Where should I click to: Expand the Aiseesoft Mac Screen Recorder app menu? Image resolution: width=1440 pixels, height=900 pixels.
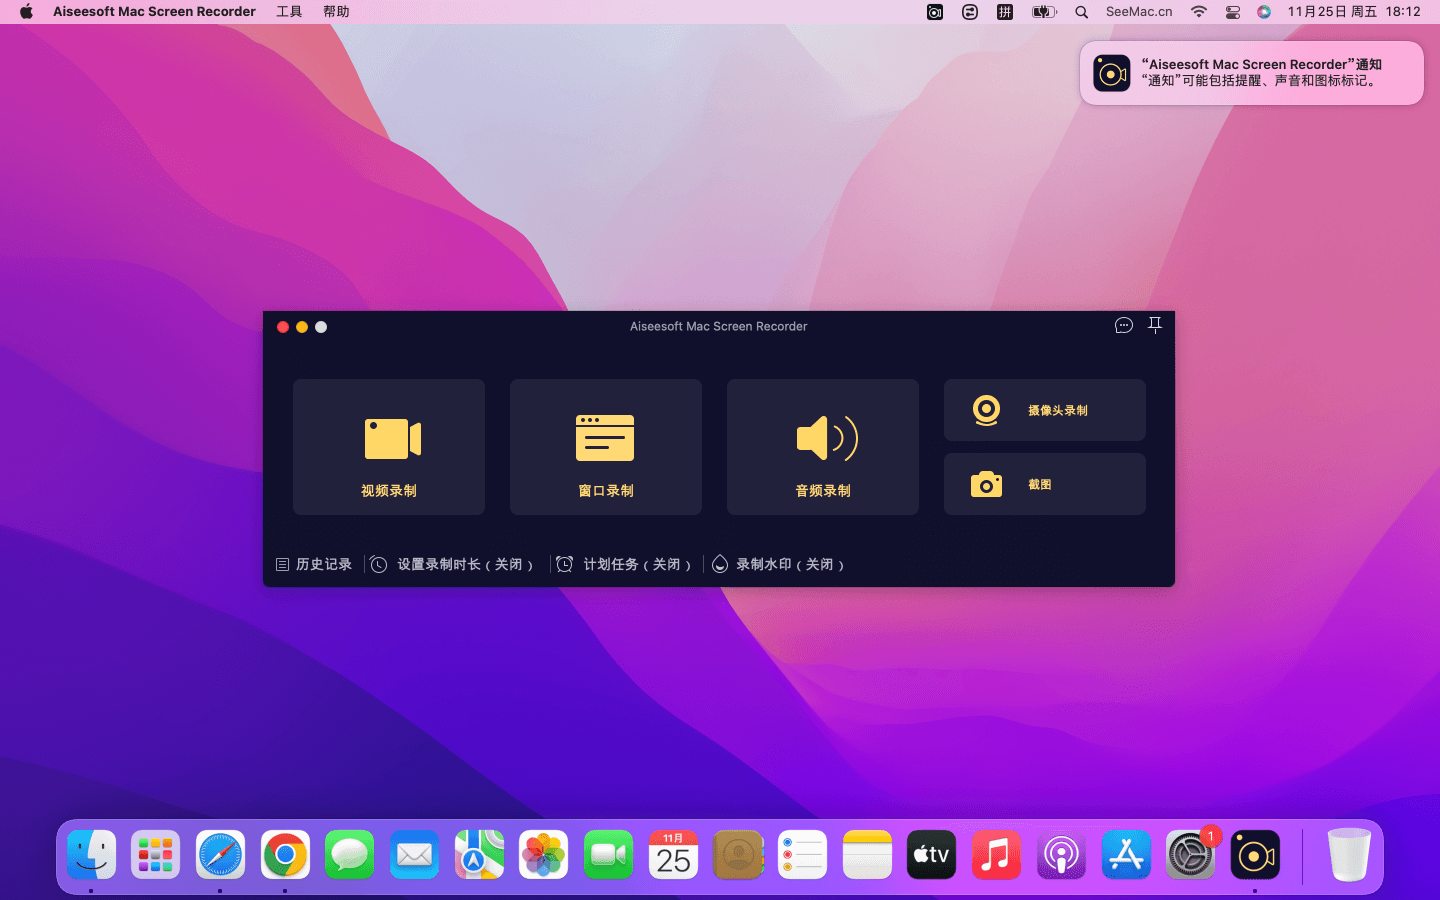coord(154,12)
